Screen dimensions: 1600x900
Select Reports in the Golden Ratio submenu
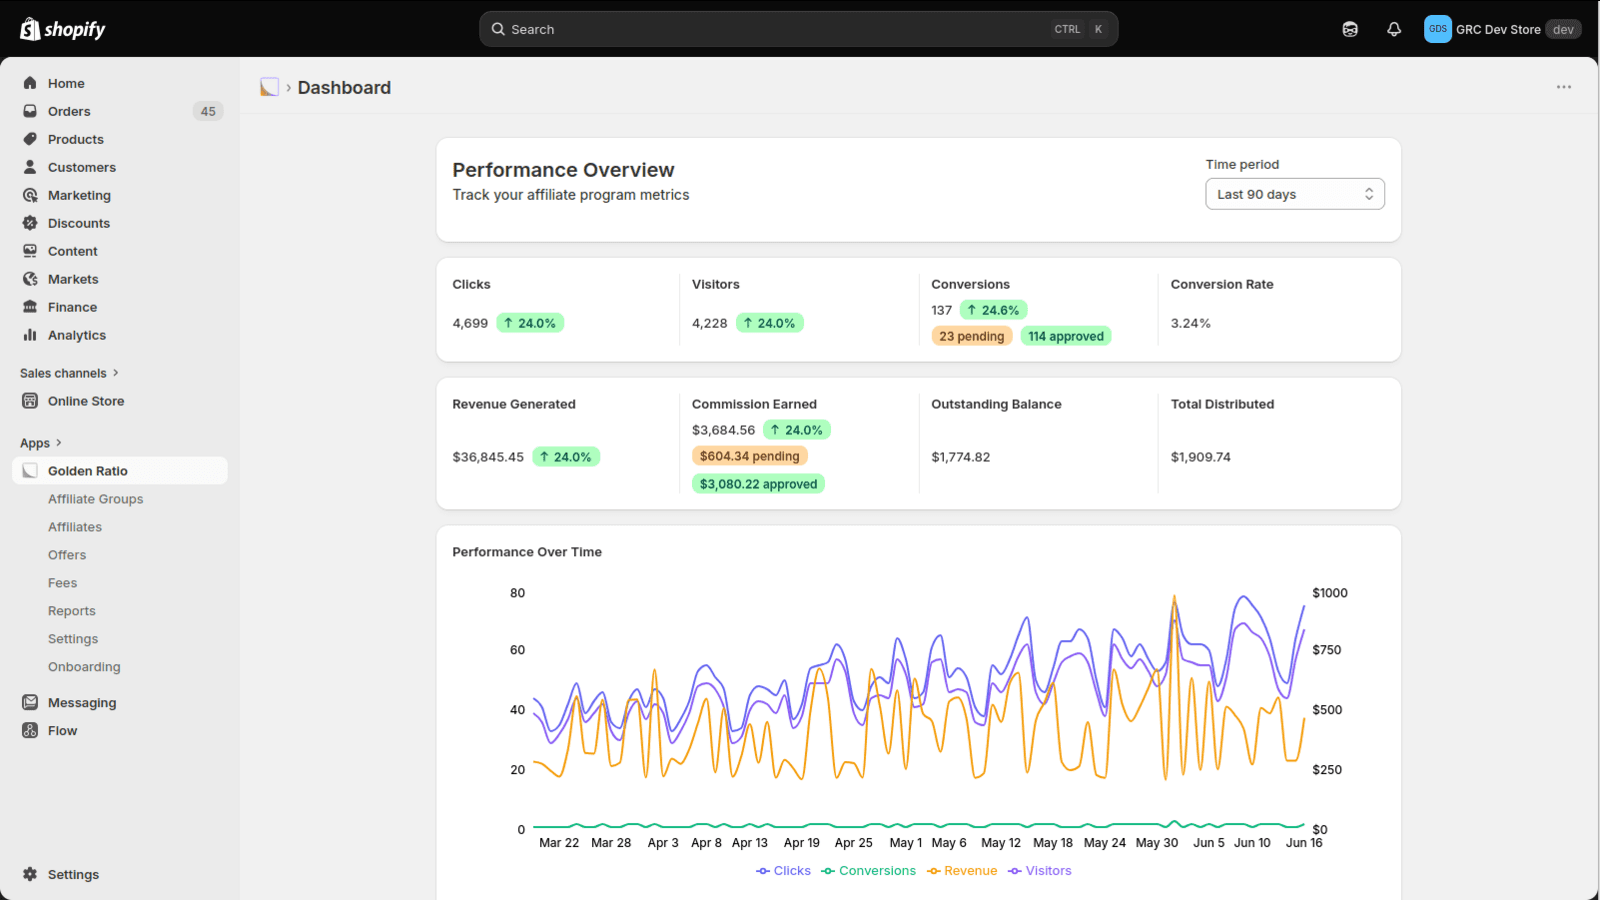pos(72,611)
